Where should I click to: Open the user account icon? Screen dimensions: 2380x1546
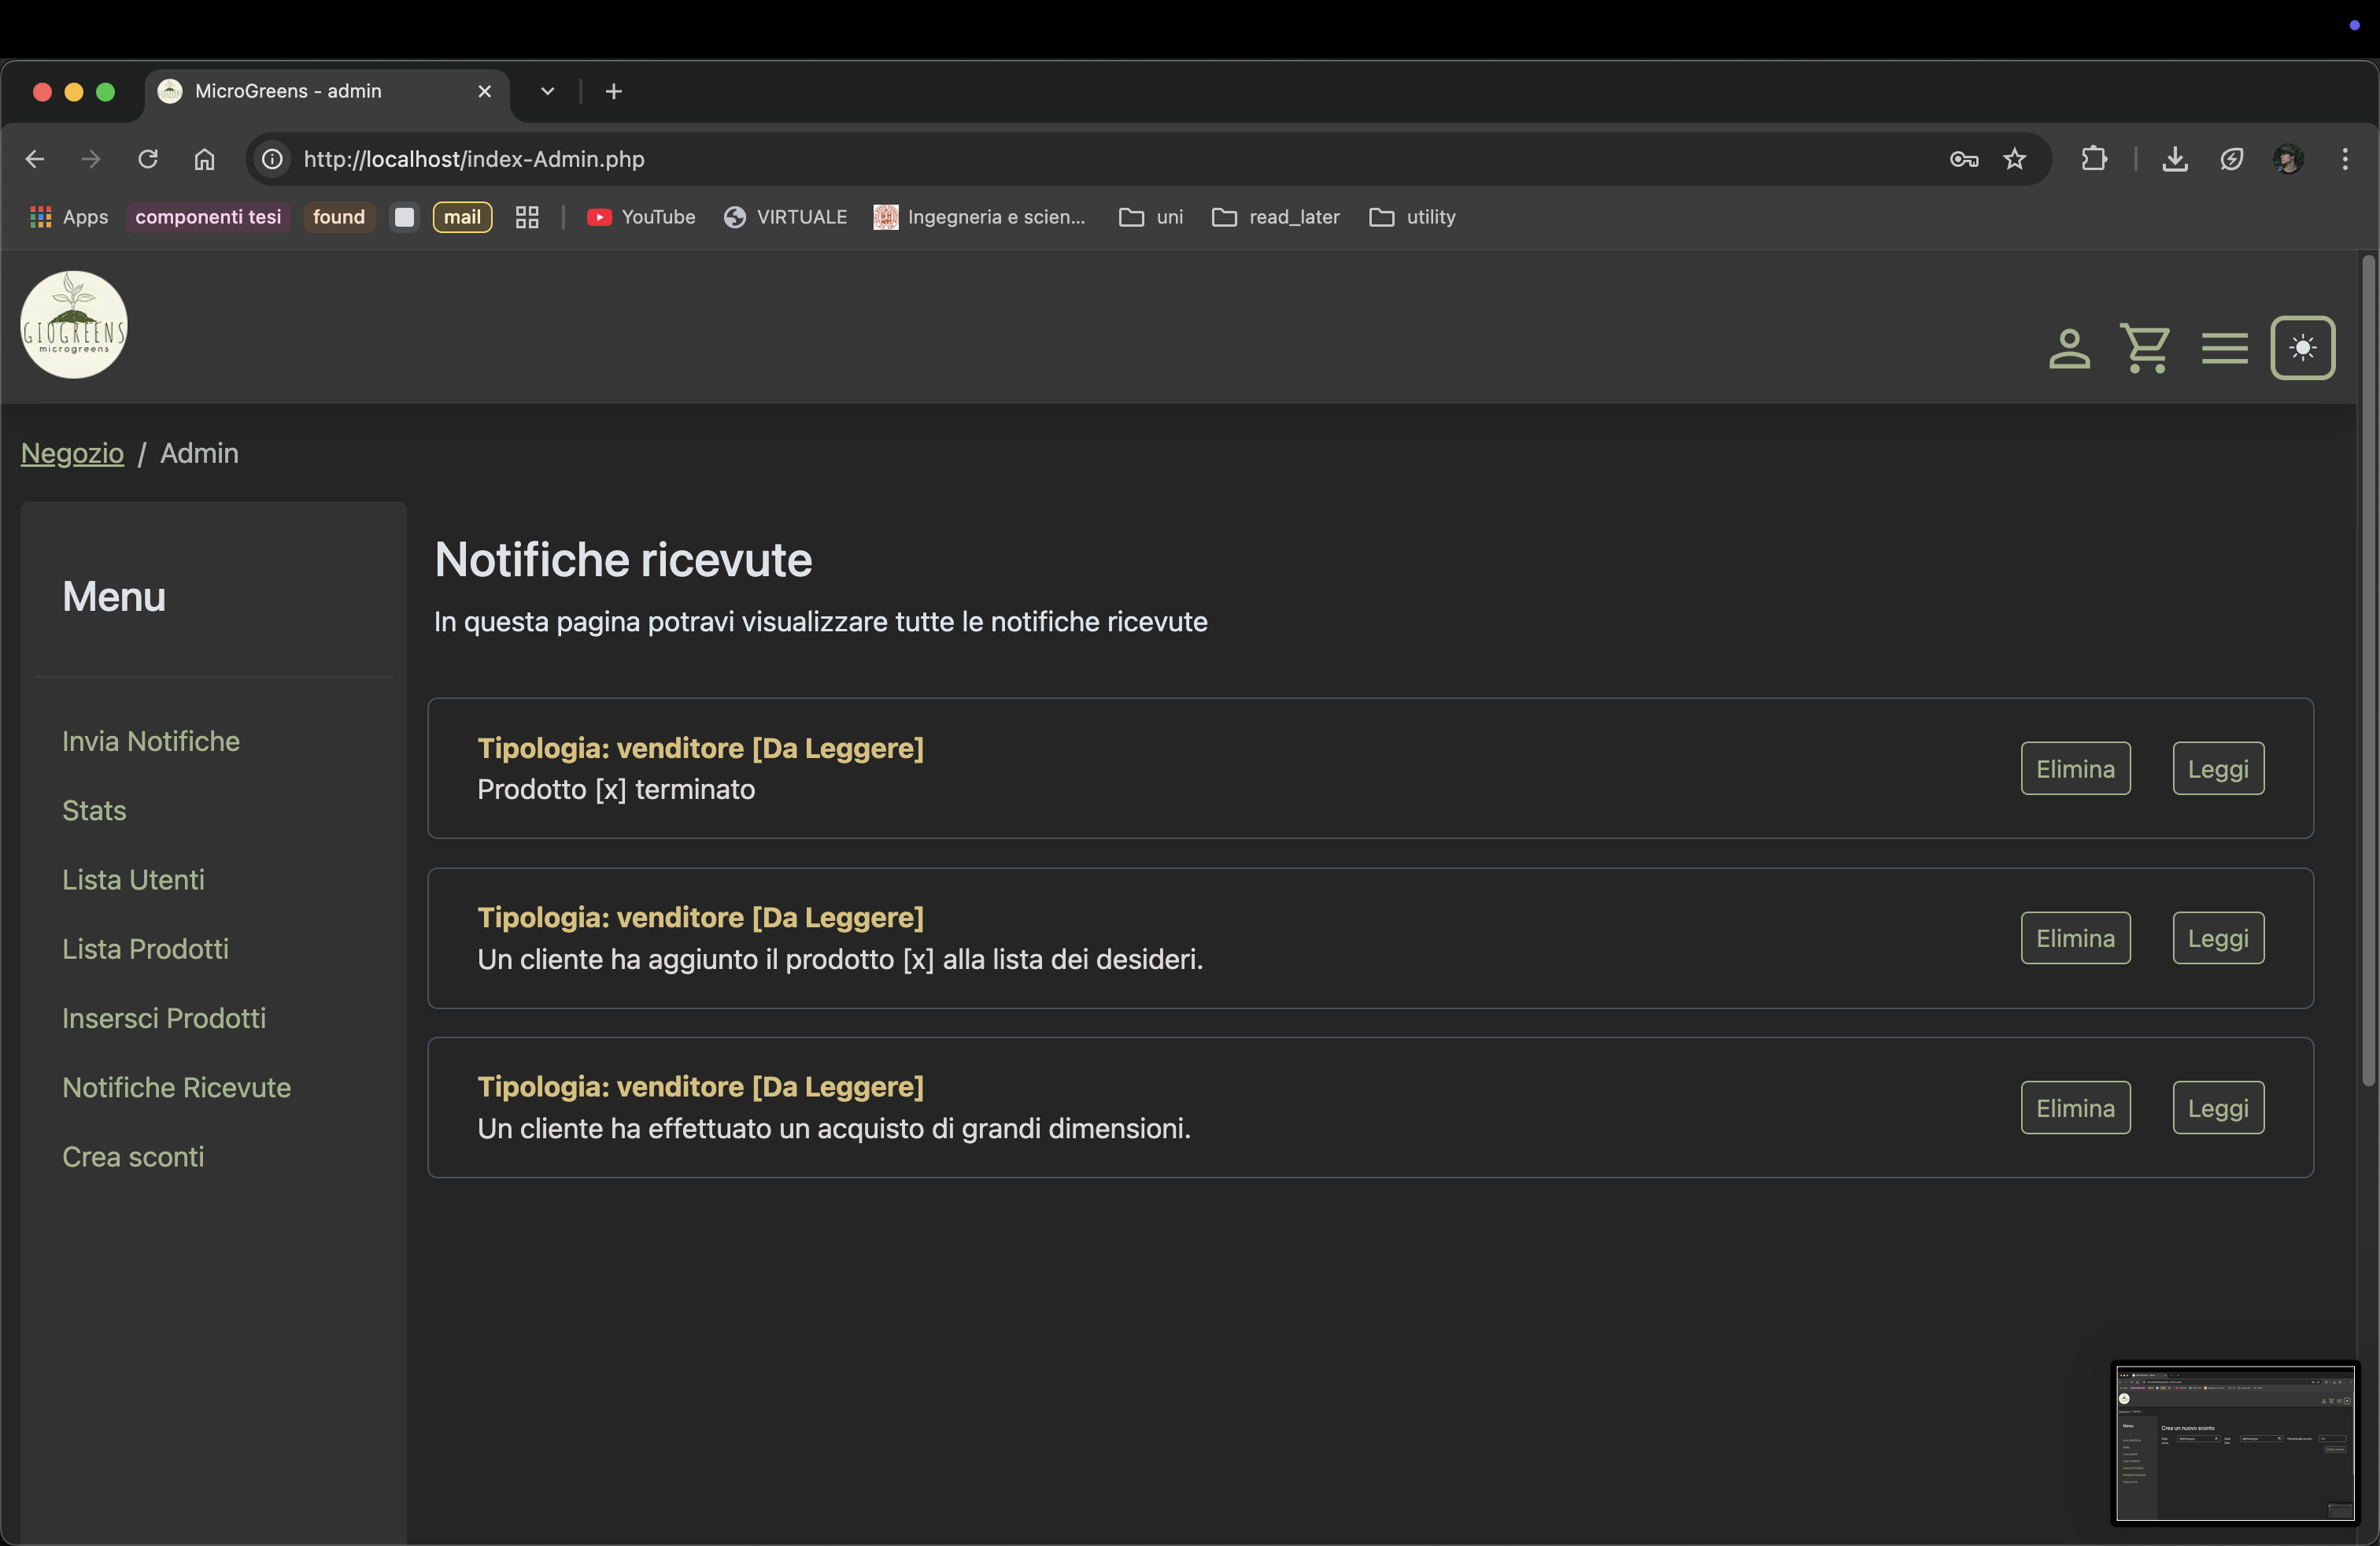pos(2068,349)
